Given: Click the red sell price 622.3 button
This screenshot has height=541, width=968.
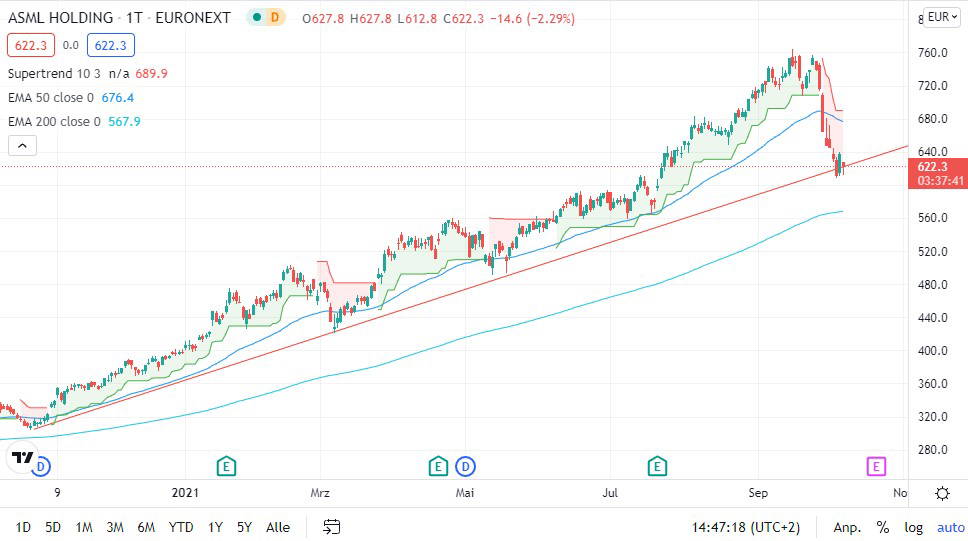Looking at the screenshot, I should pyautogui.click(x=31, y=45).
